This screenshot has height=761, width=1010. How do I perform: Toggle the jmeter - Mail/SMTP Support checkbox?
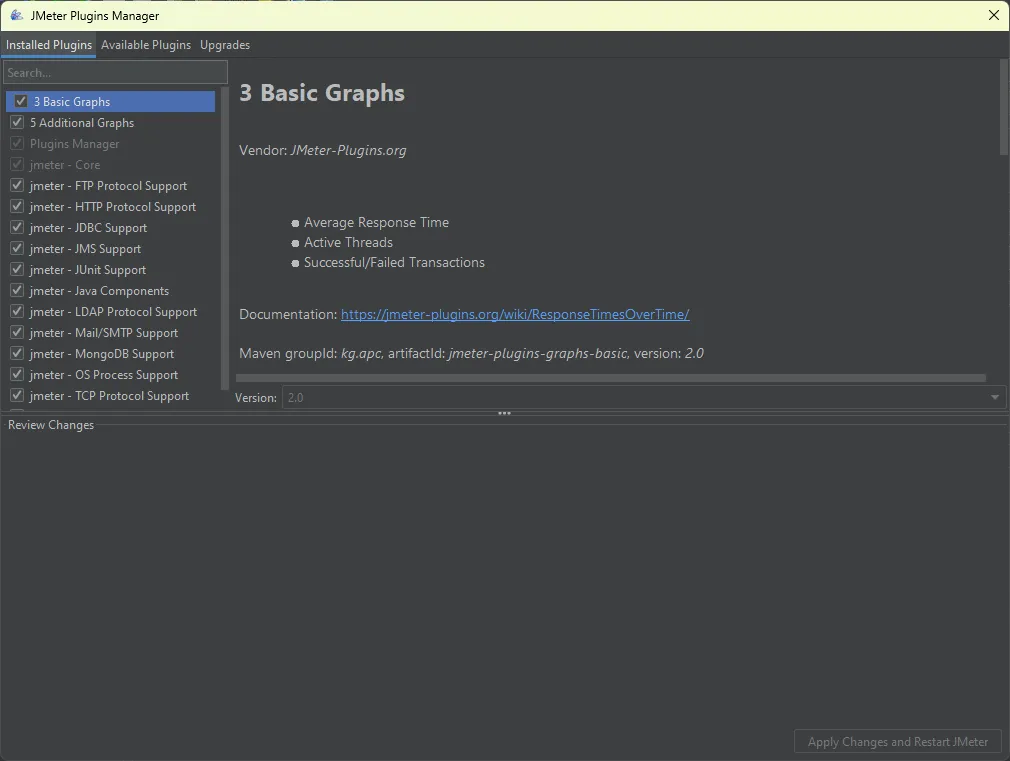point(17,332)
